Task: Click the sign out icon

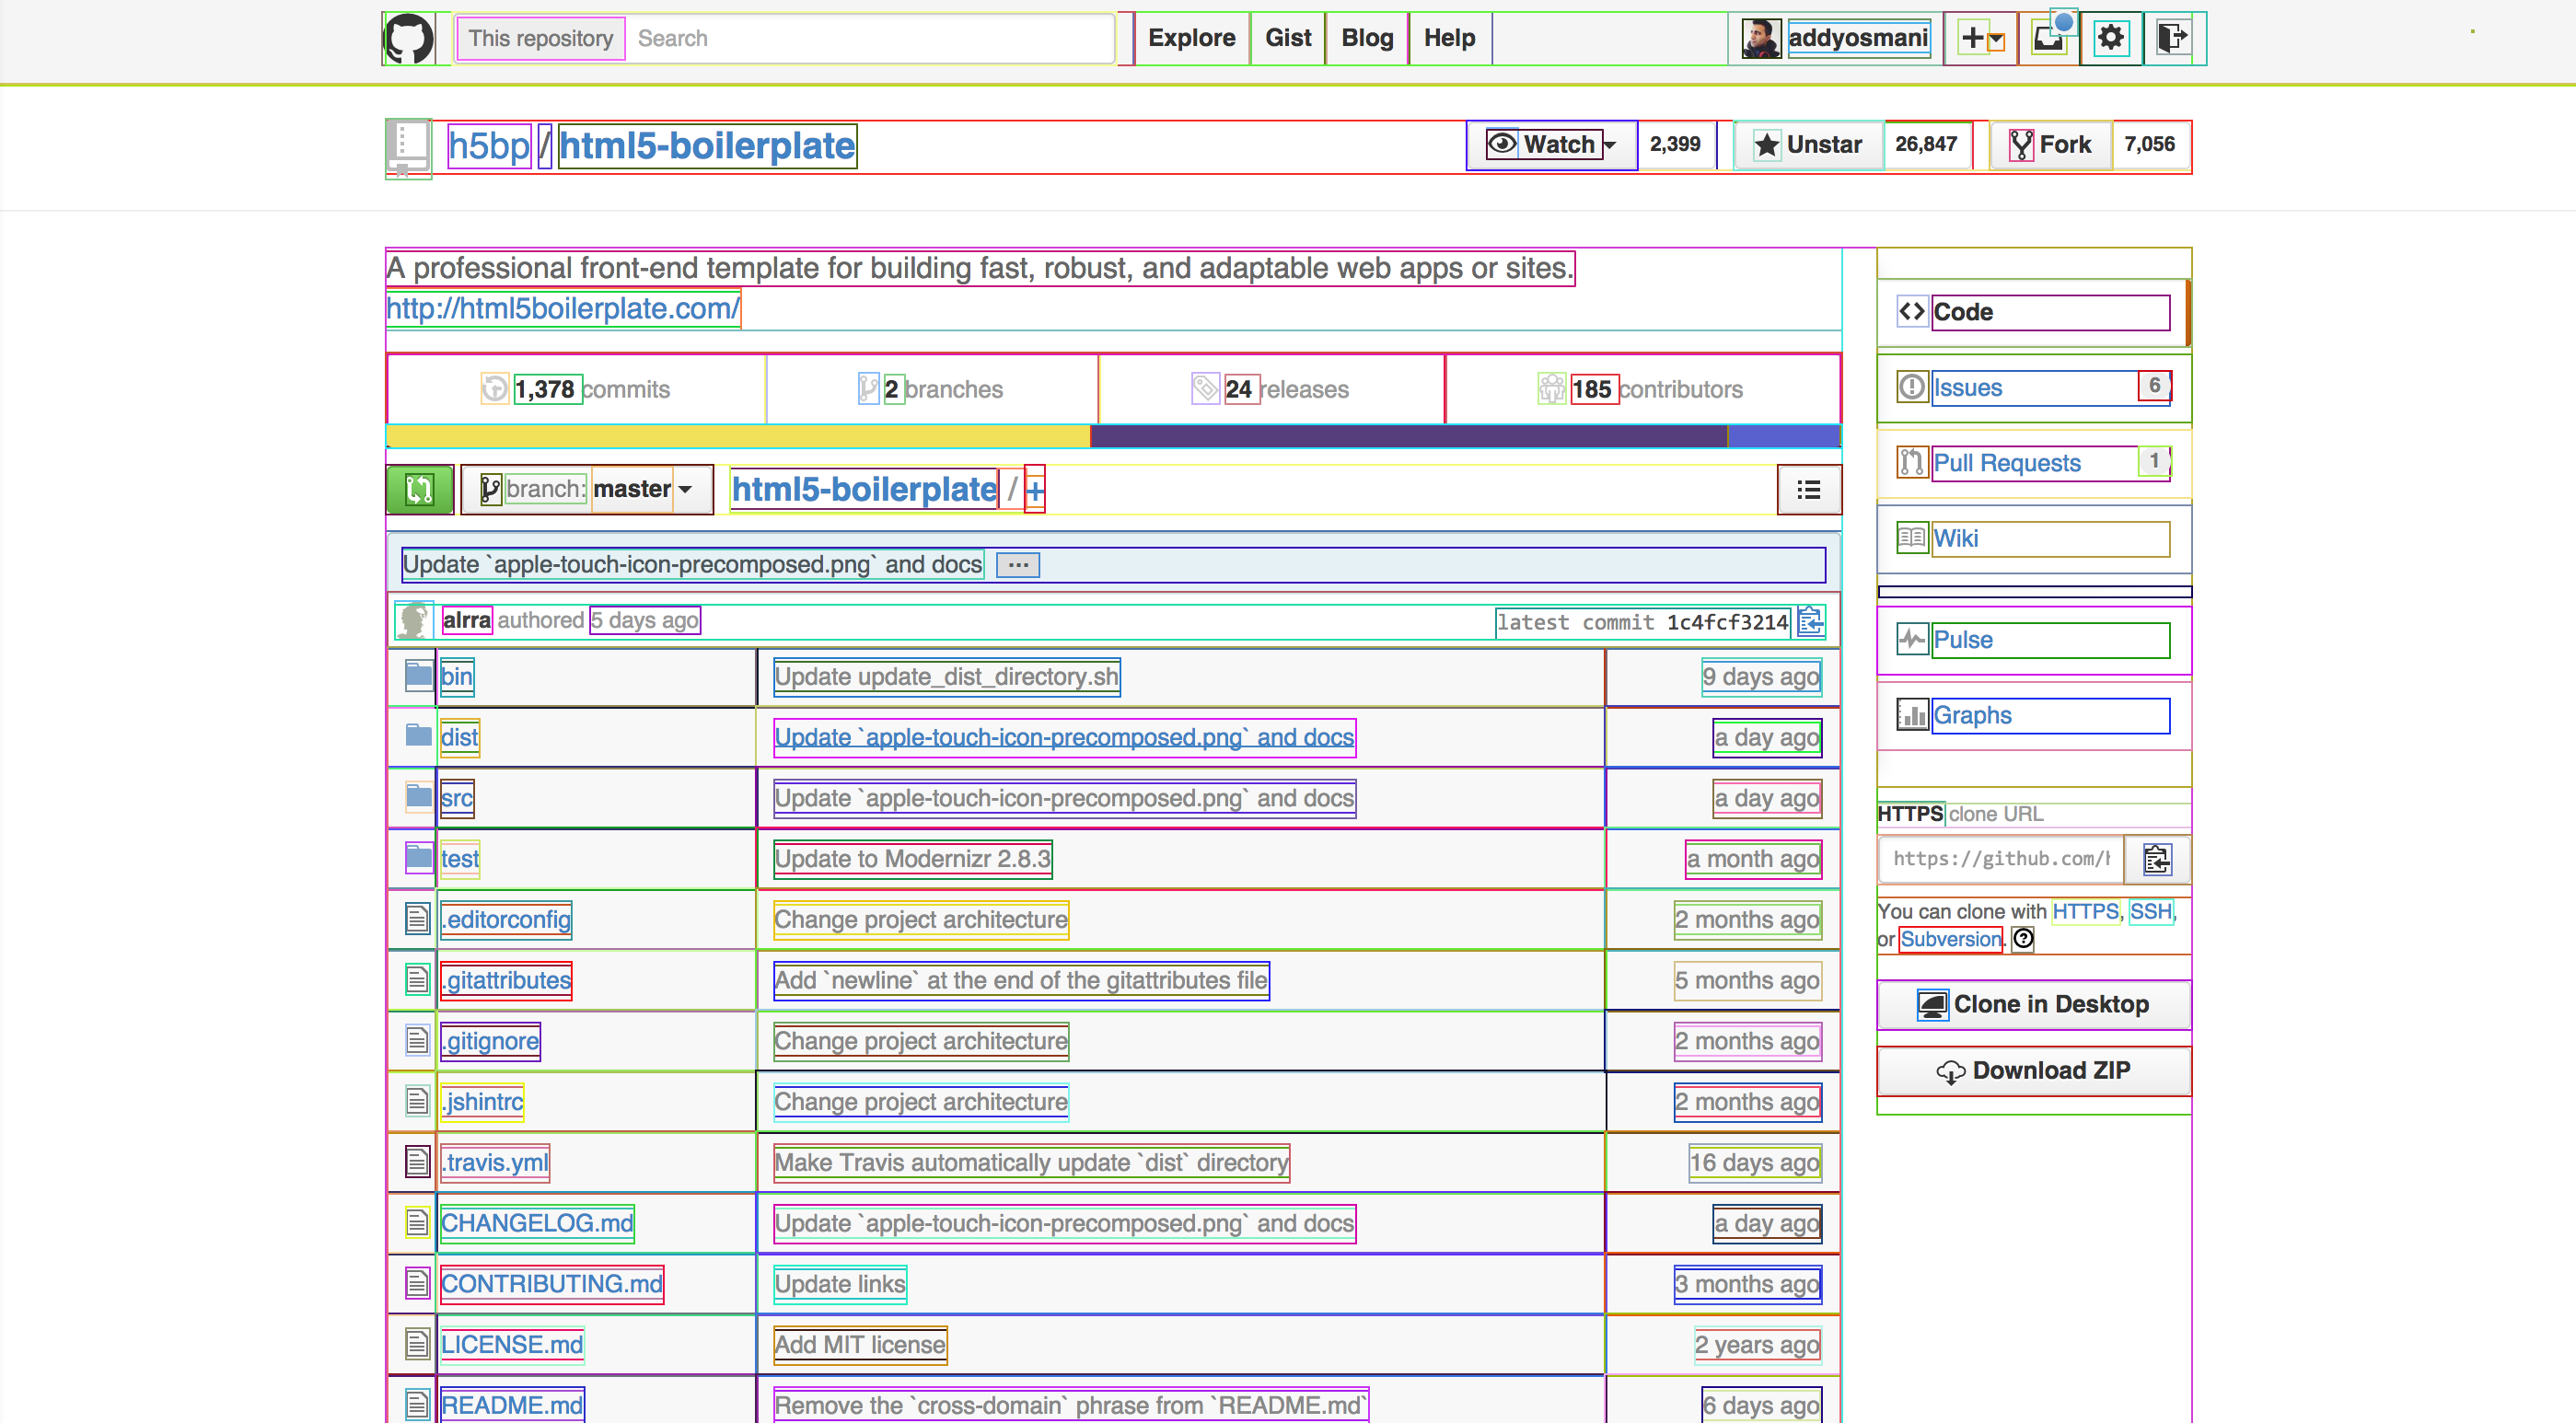Action: (2171, 38)
